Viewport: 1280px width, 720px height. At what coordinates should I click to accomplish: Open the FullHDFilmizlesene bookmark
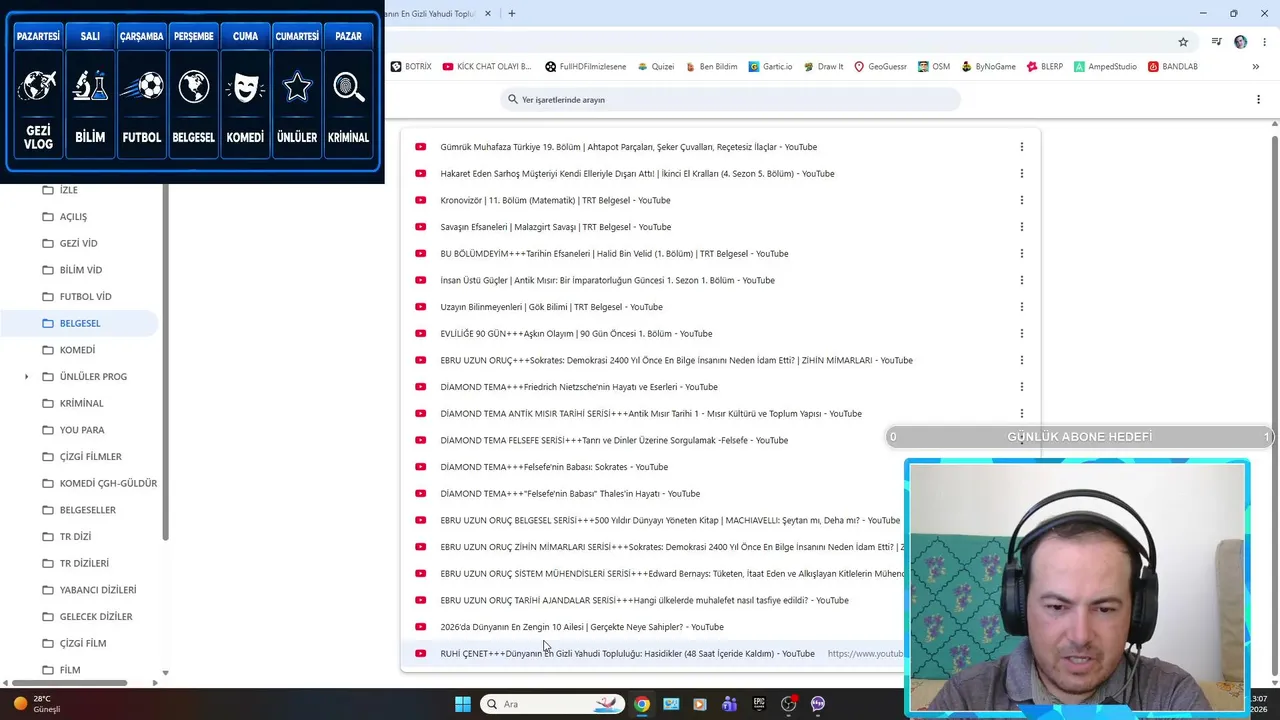(x=585, y=67)
